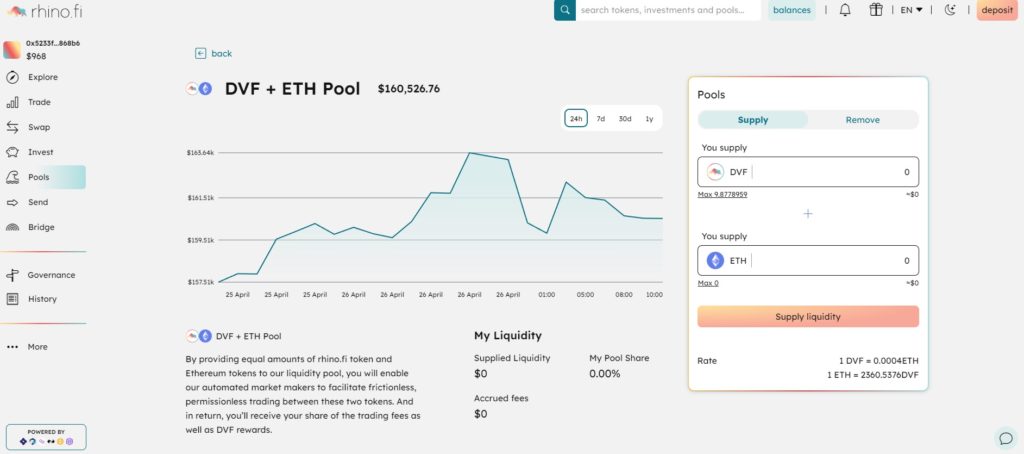The width and height of the screenshot is (1024, 454).
Task: Open the chat support bubble icon
Action: click(1005, 437)
